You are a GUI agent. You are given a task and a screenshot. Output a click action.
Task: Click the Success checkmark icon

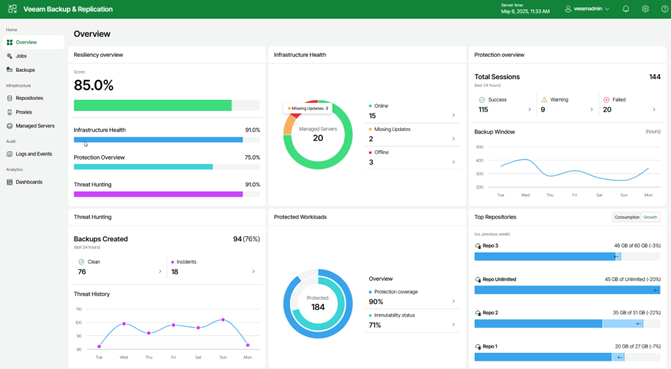tap(482, 100)
